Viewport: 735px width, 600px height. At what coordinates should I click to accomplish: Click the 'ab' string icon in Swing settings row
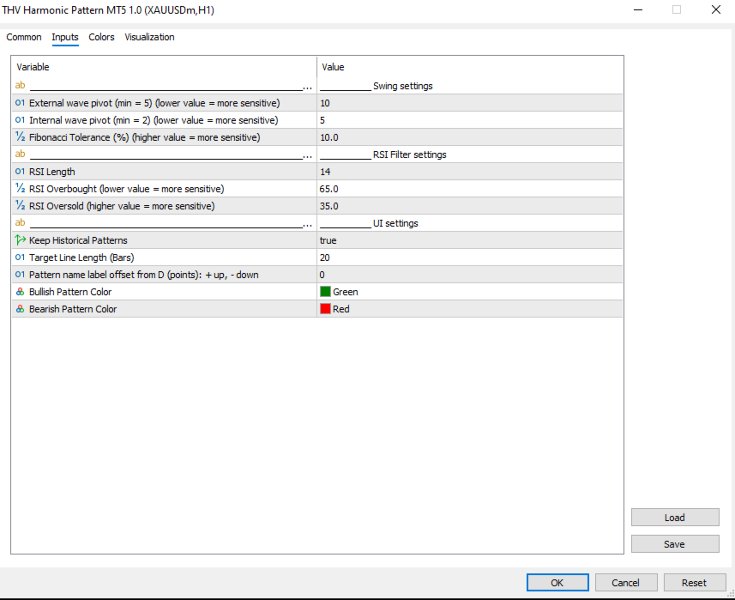pyautogui.click(x=20, y=85)
